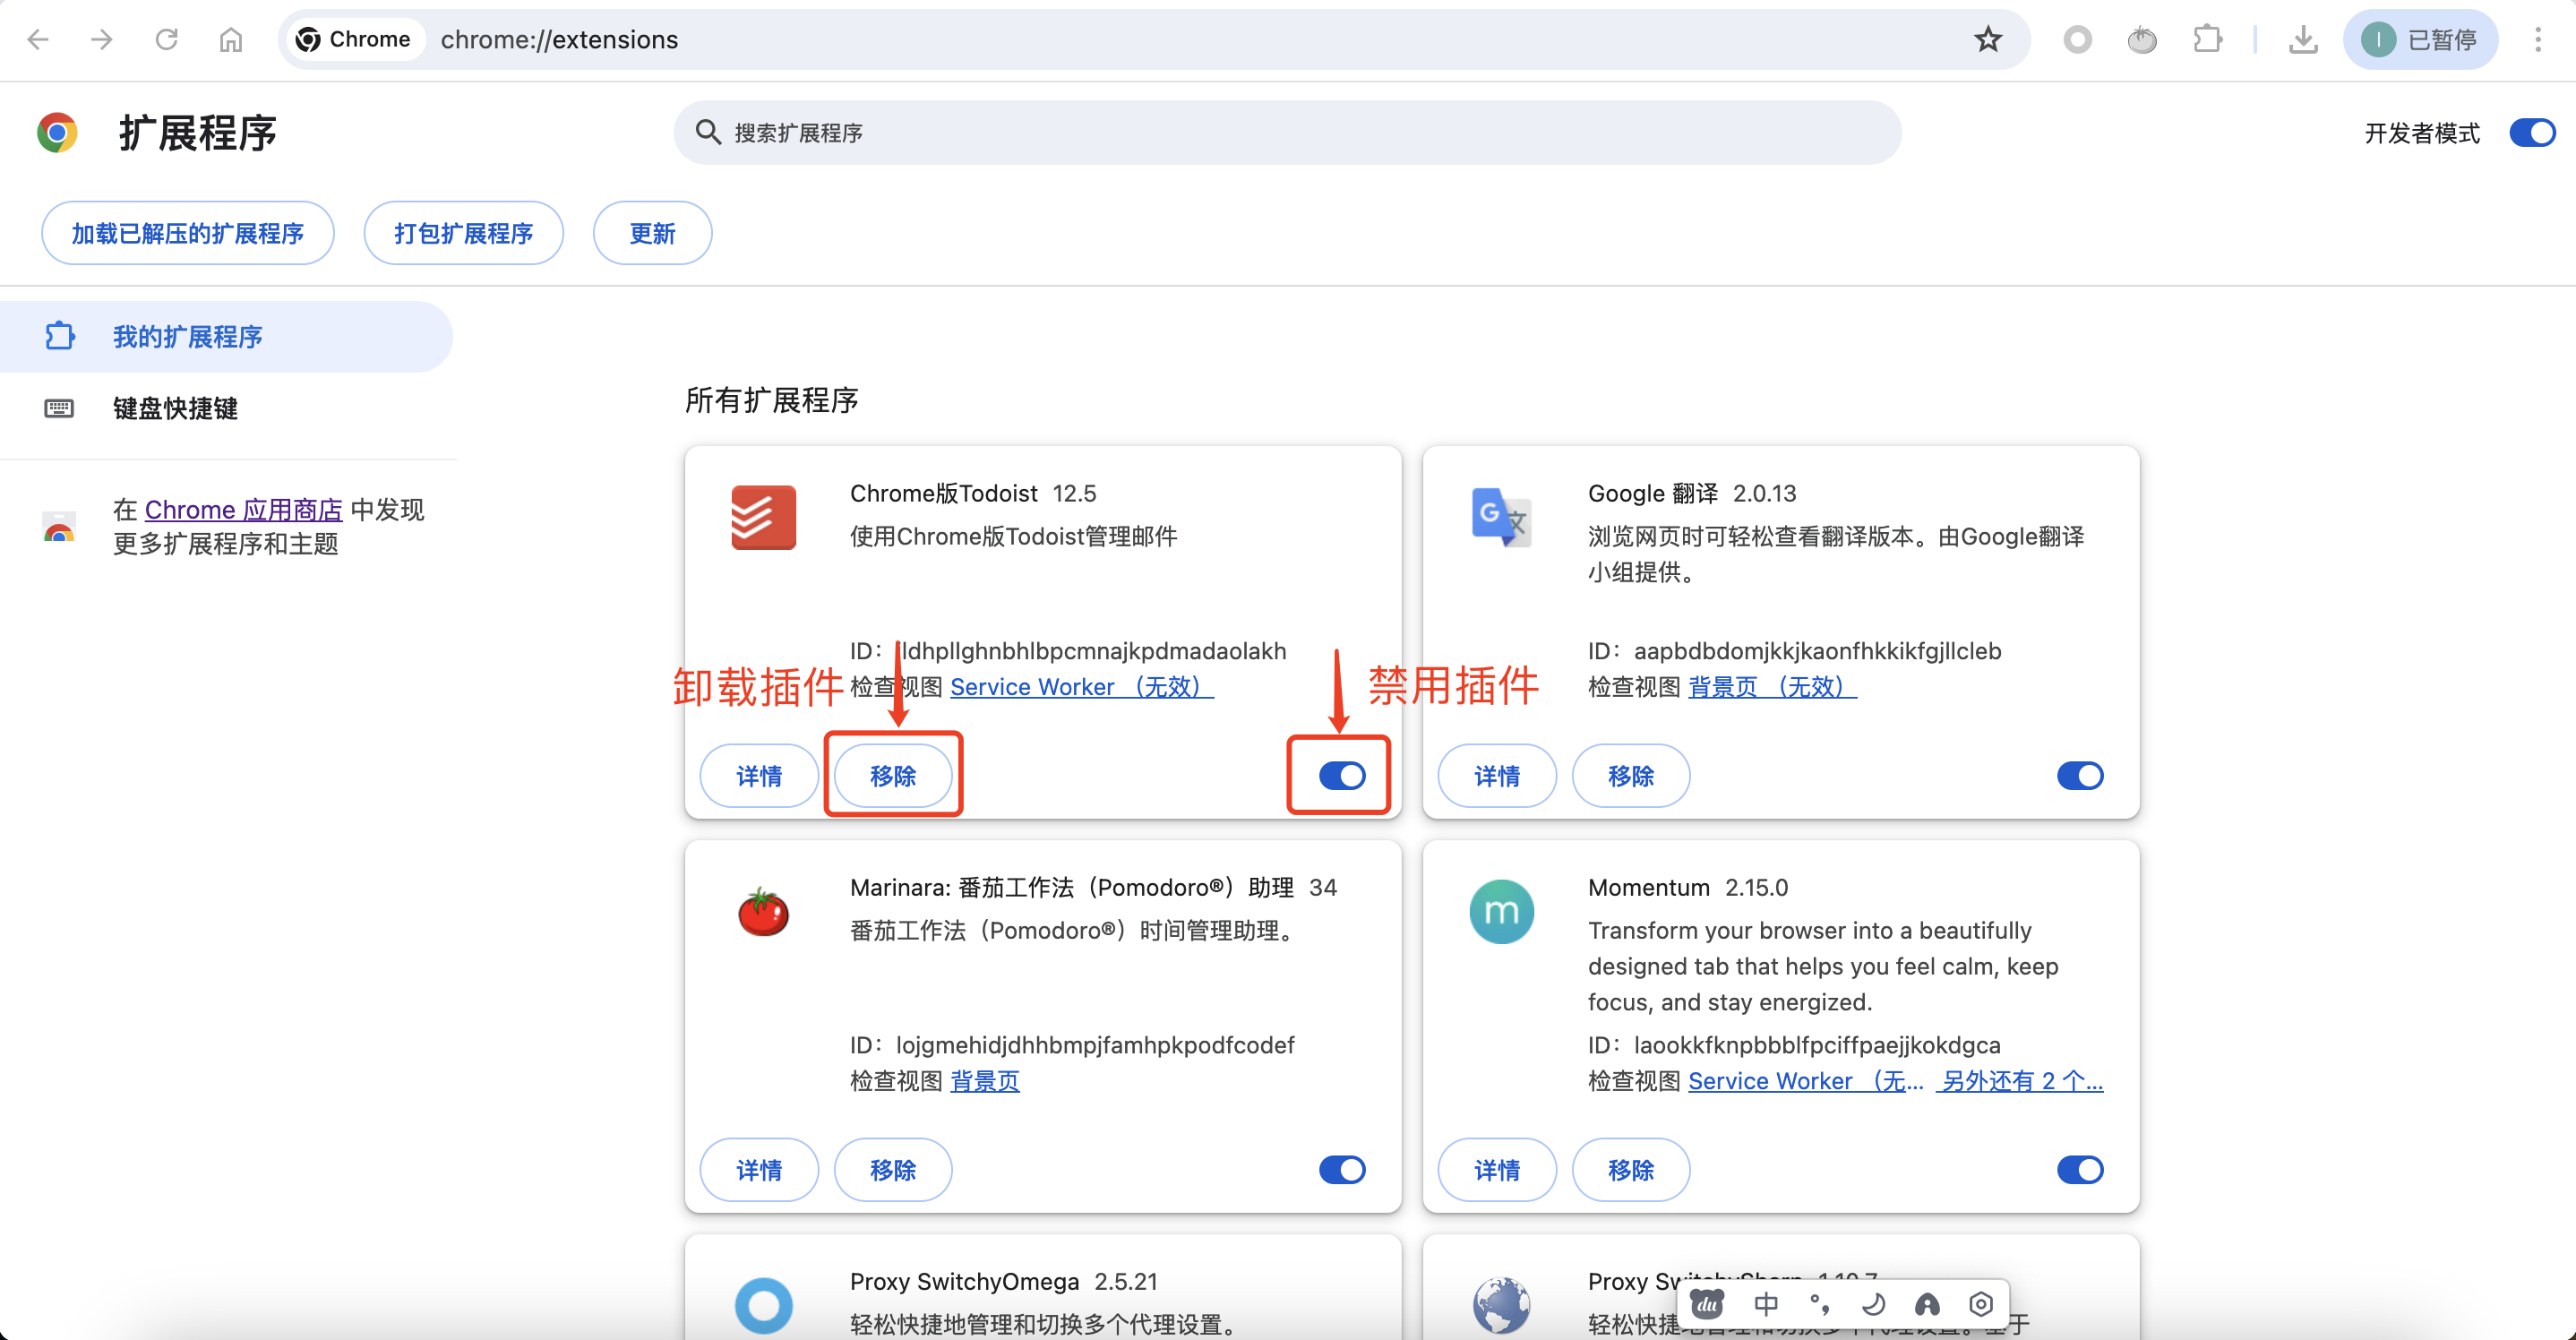Go back using the browser back arrow
The image size is (2576, 1340).
pos(38,40)
